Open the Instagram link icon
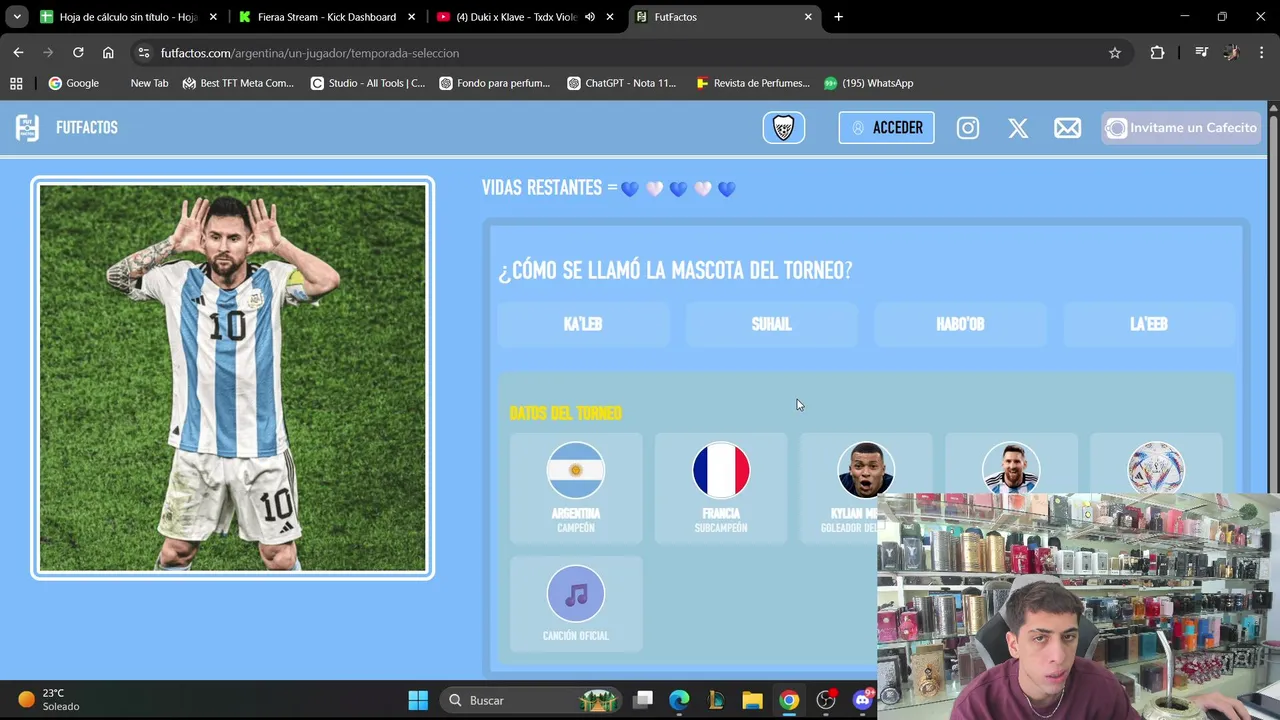The height and width of the screenshot is (720, 1280). [968, 128]
